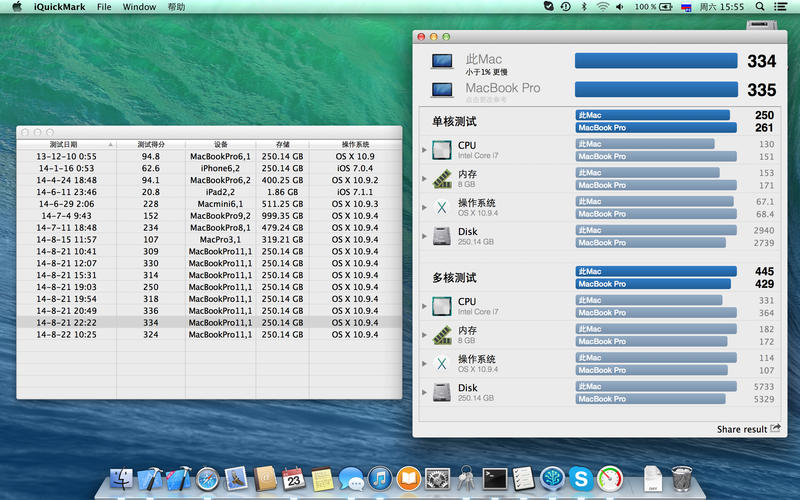Image resolution: width=800 pixels, height=500 pixels.
Task: Click the clock 周六 15:55
Action: [721, 7]
